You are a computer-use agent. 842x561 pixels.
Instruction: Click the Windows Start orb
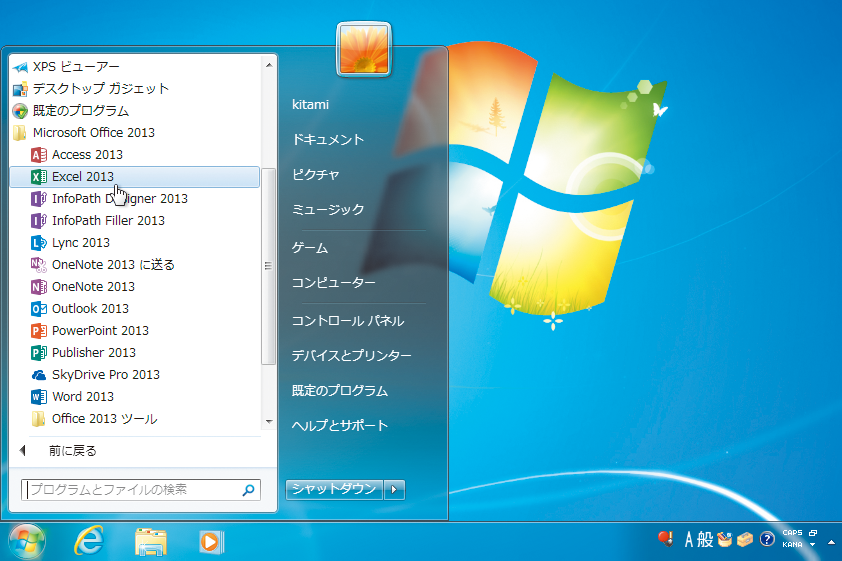(x=27, y=541)
